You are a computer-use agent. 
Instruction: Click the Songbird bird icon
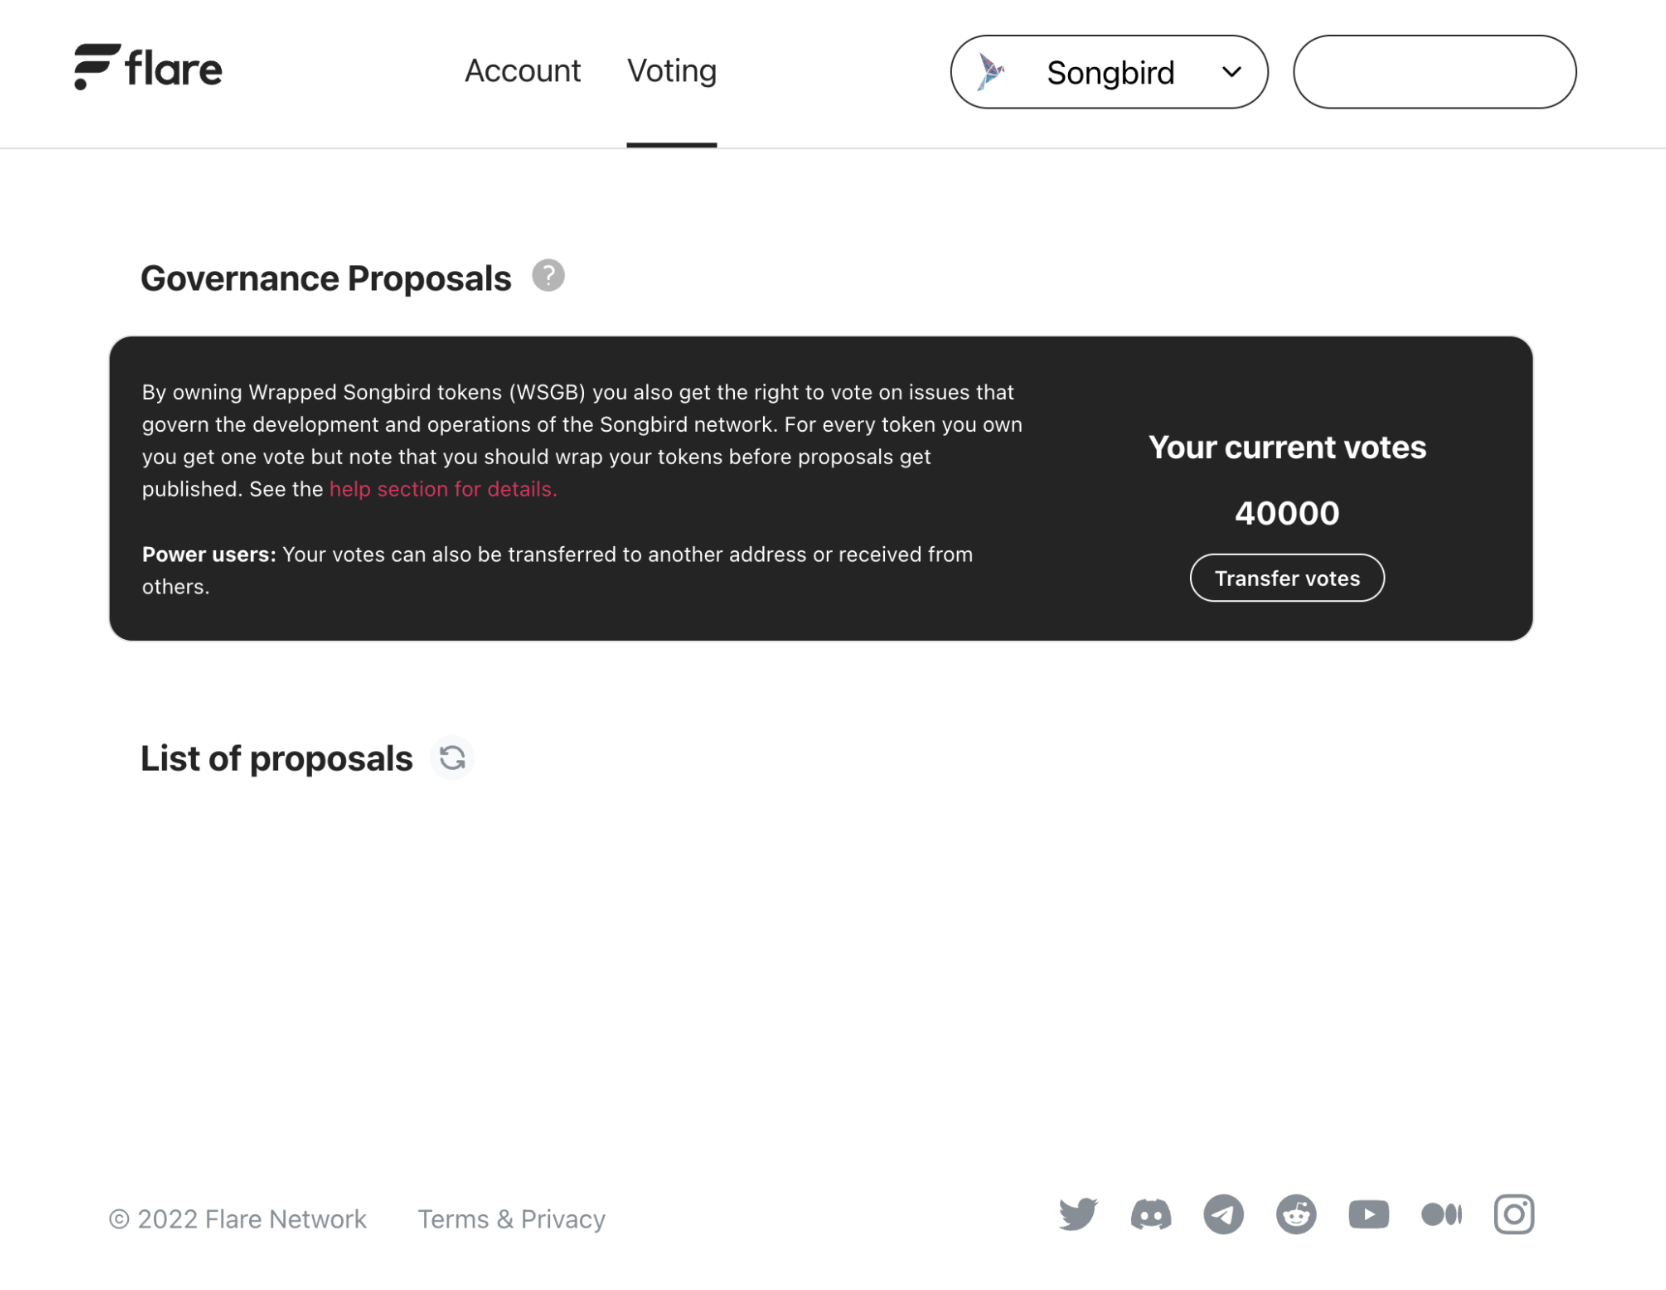pos(990,72)
